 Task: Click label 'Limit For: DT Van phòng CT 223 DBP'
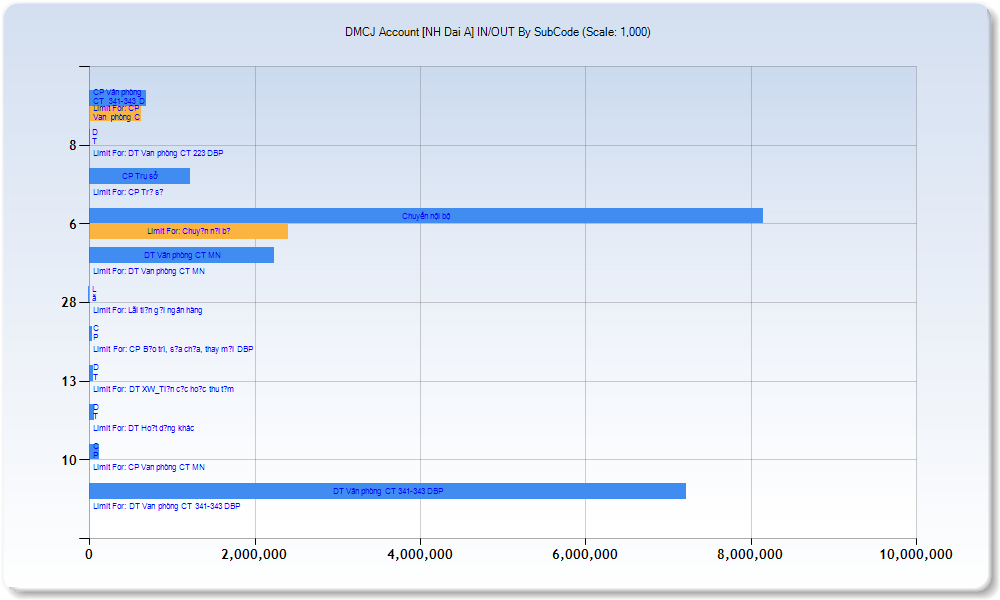click(158, 153)
